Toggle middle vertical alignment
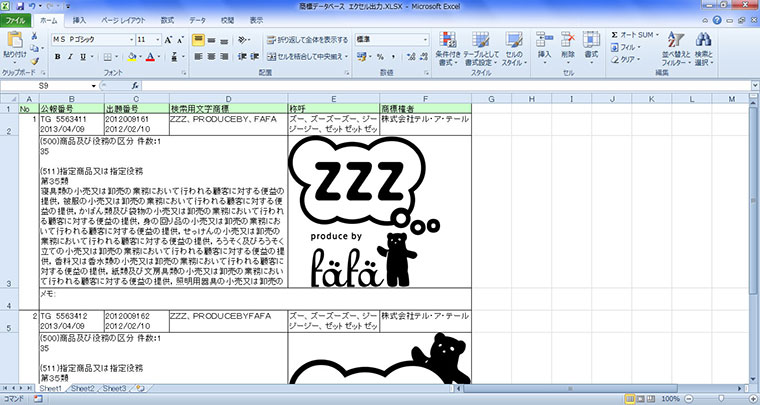This screenshot has height=405, width=760. click(211, 40)
